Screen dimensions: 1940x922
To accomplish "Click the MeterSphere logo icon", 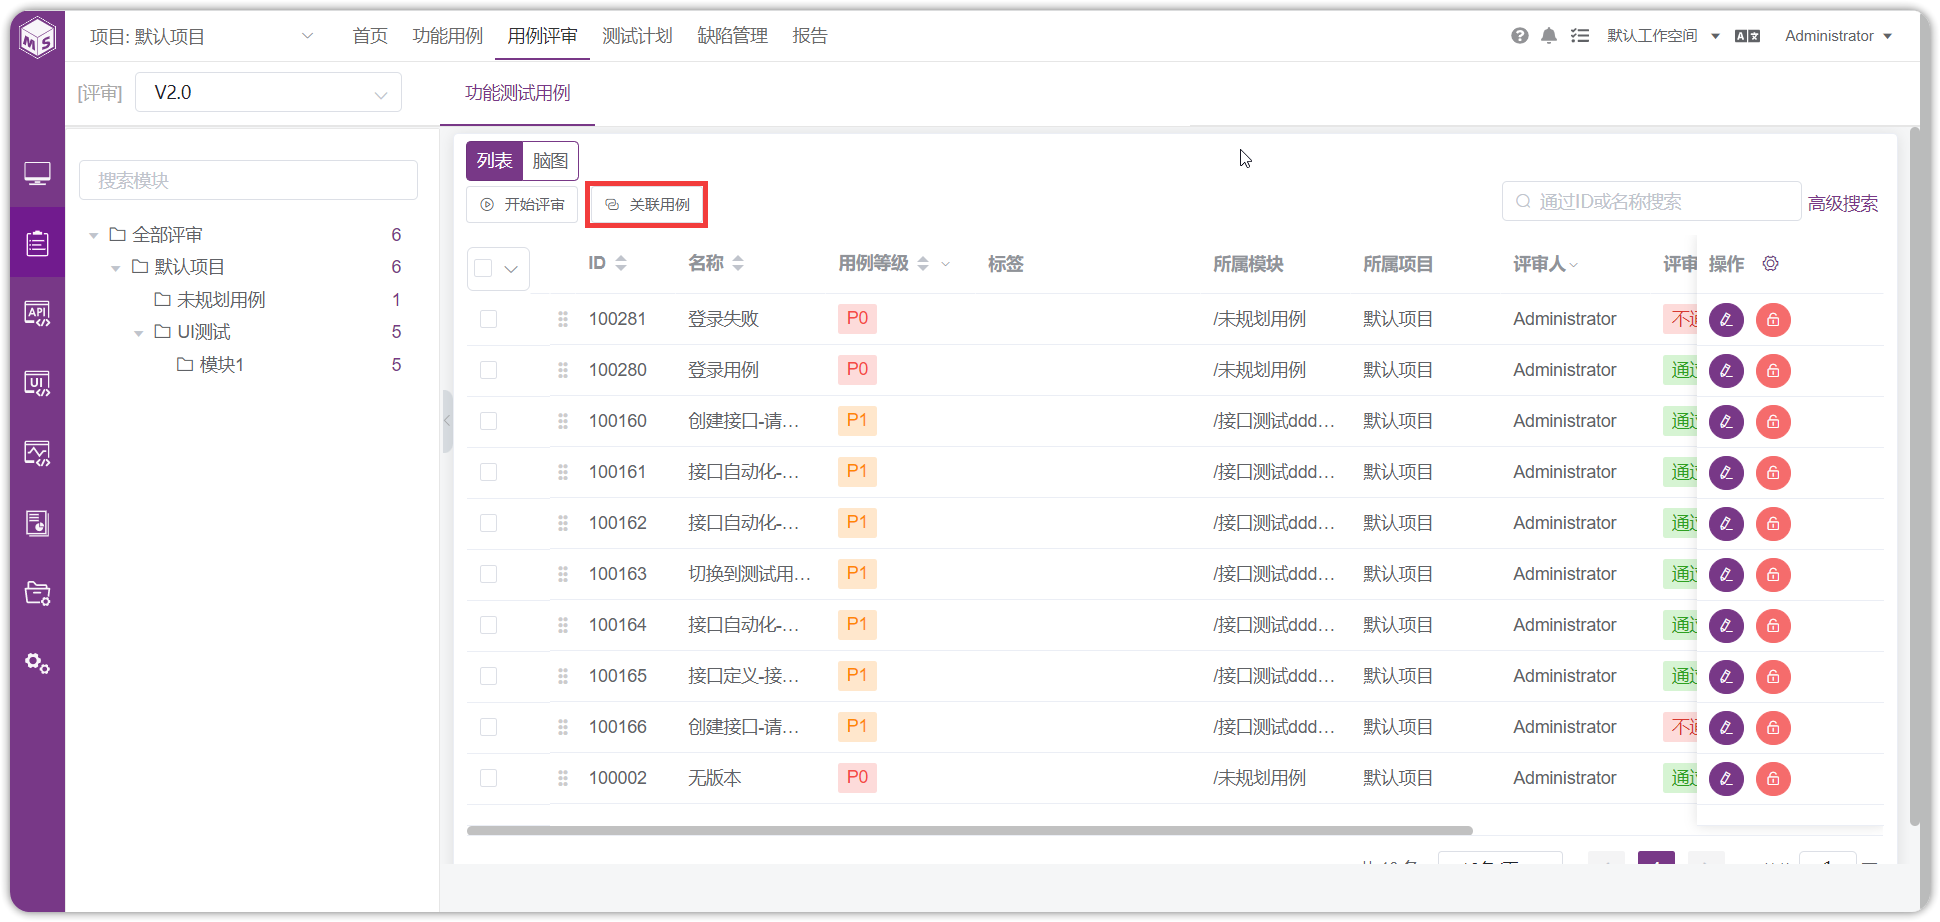I will click(38, 37).
